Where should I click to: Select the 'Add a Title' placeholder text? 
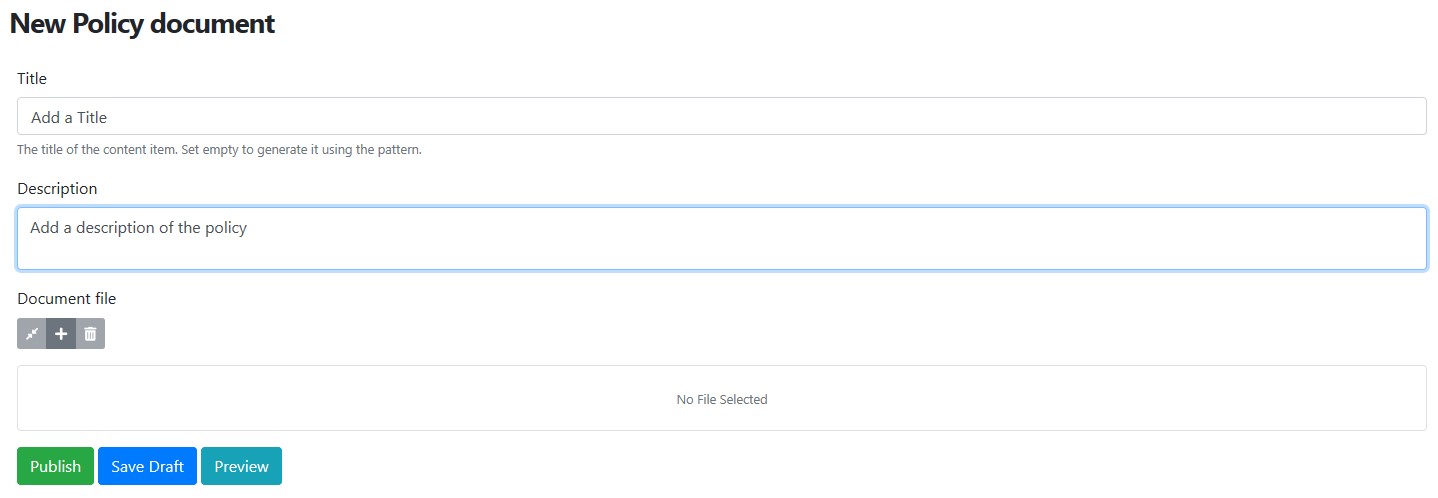pos(69,117)
